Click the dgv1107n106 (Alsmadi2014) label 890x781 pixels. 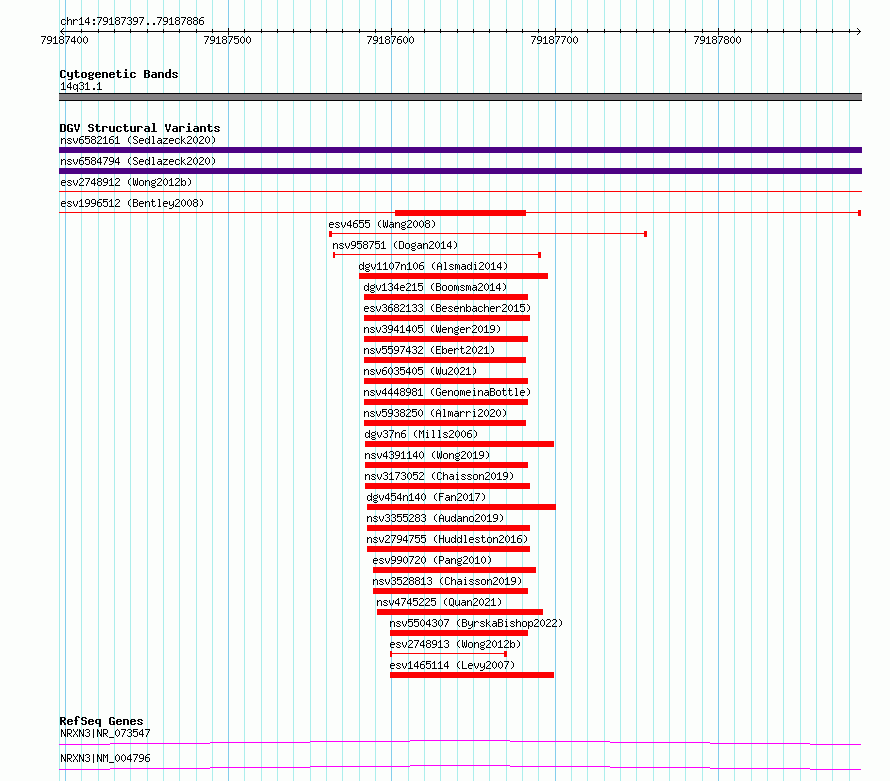pyautogui.click(x=433, y=266)
